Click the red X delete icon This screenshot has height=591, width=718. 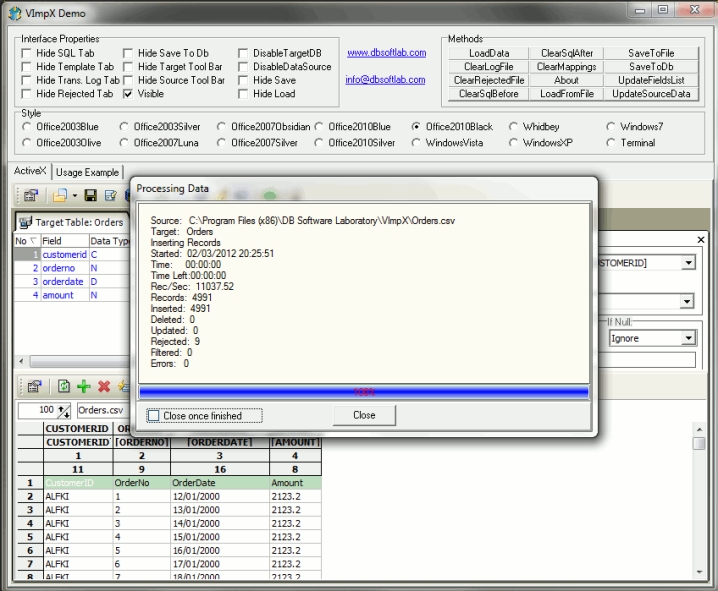pyautogui.click(x=104, y=386)
